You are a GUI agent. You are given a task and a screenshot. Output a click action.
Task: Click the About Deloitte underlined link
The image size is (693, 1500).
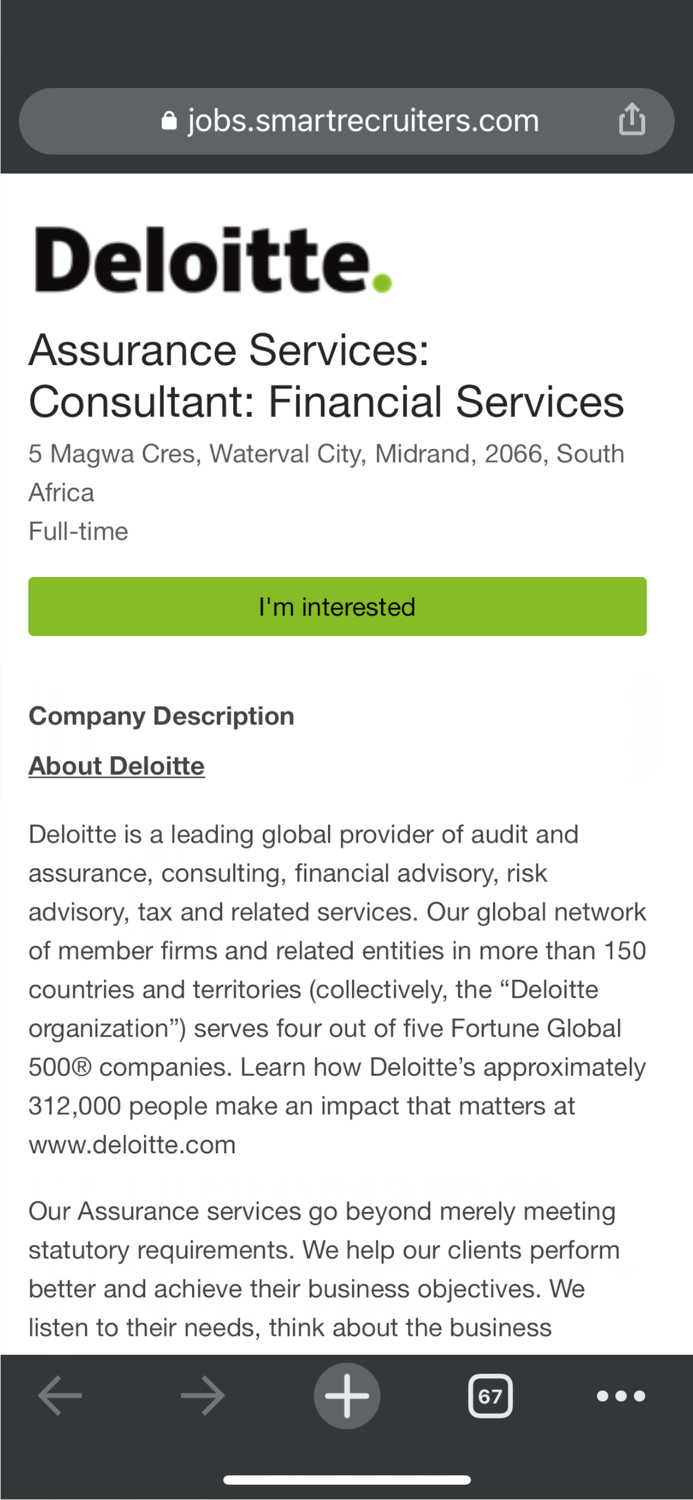[x=117, y=766]
